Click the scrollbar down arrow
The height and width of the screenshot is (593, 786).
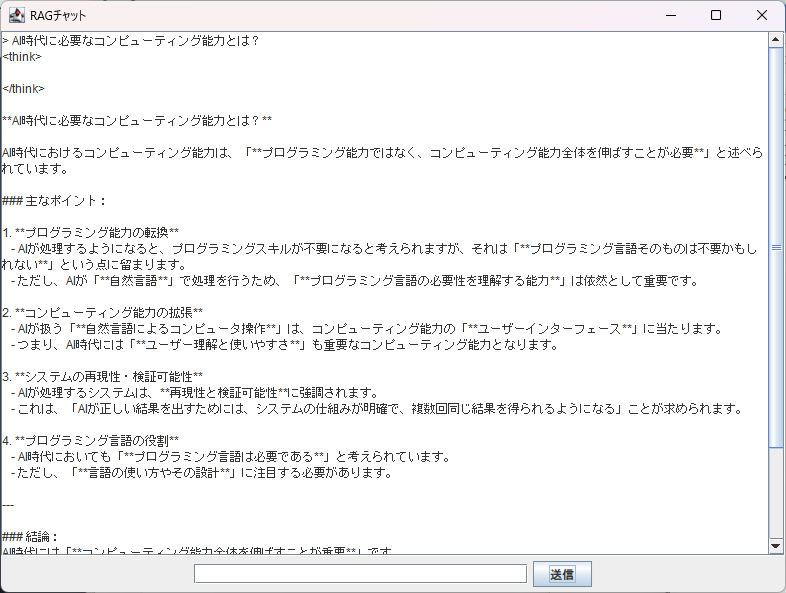click(776, 546)
